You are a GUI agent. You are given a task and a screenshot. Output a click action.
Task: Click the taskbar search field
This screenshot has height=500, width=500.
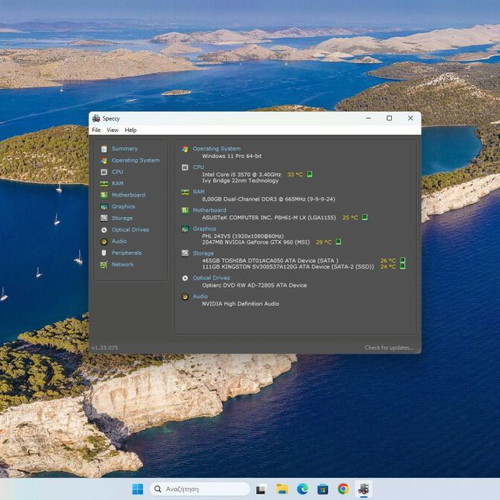tap(200, 489)
